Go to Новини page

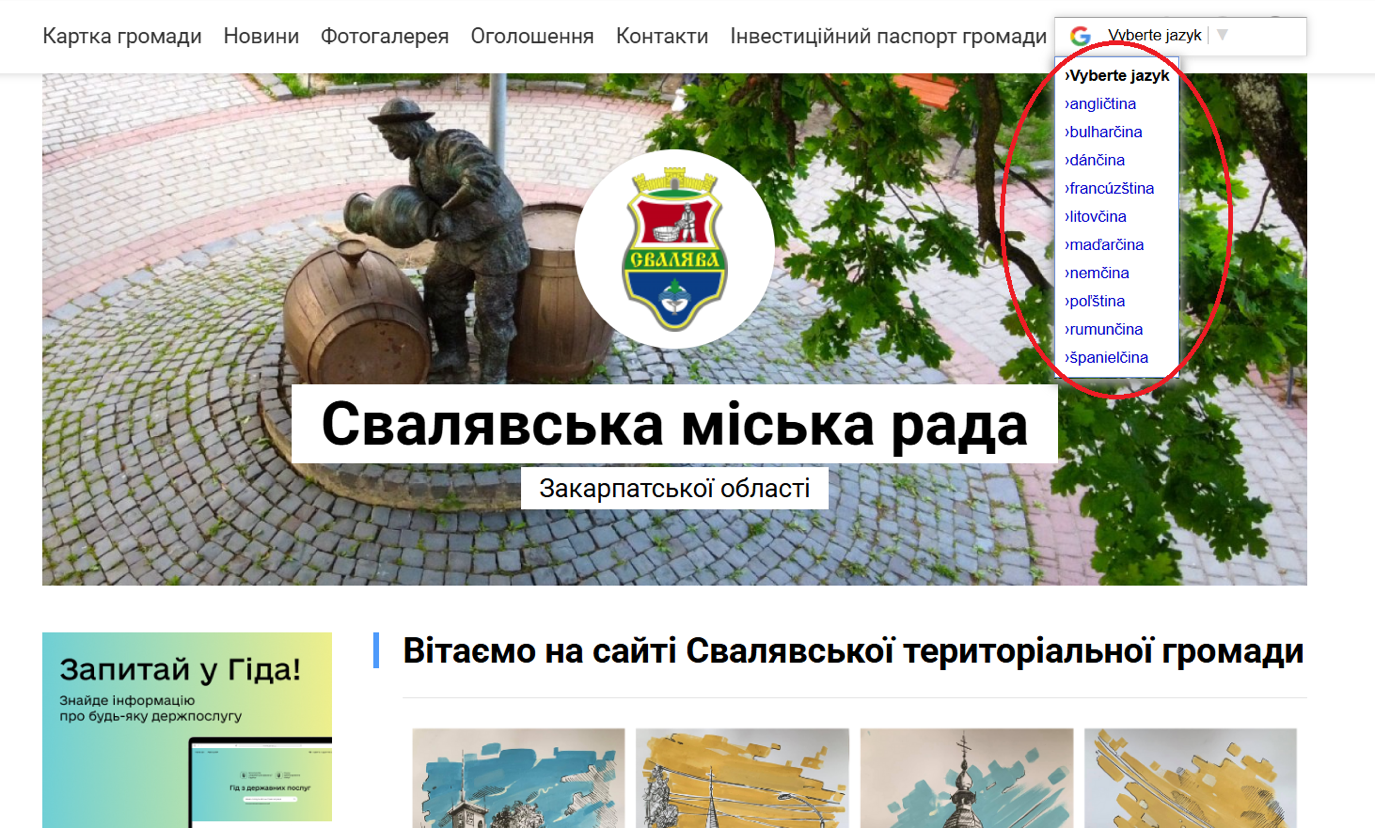click(x=261, y=37)
